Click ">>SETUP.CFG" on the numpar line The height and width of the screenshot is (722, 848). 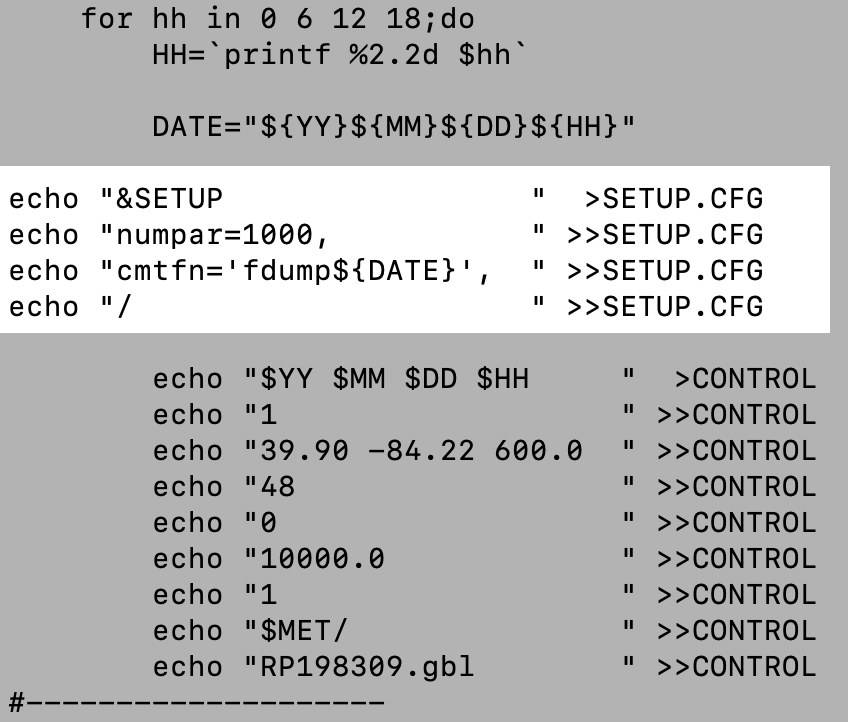pyautogui.click(x=664, y=235)
